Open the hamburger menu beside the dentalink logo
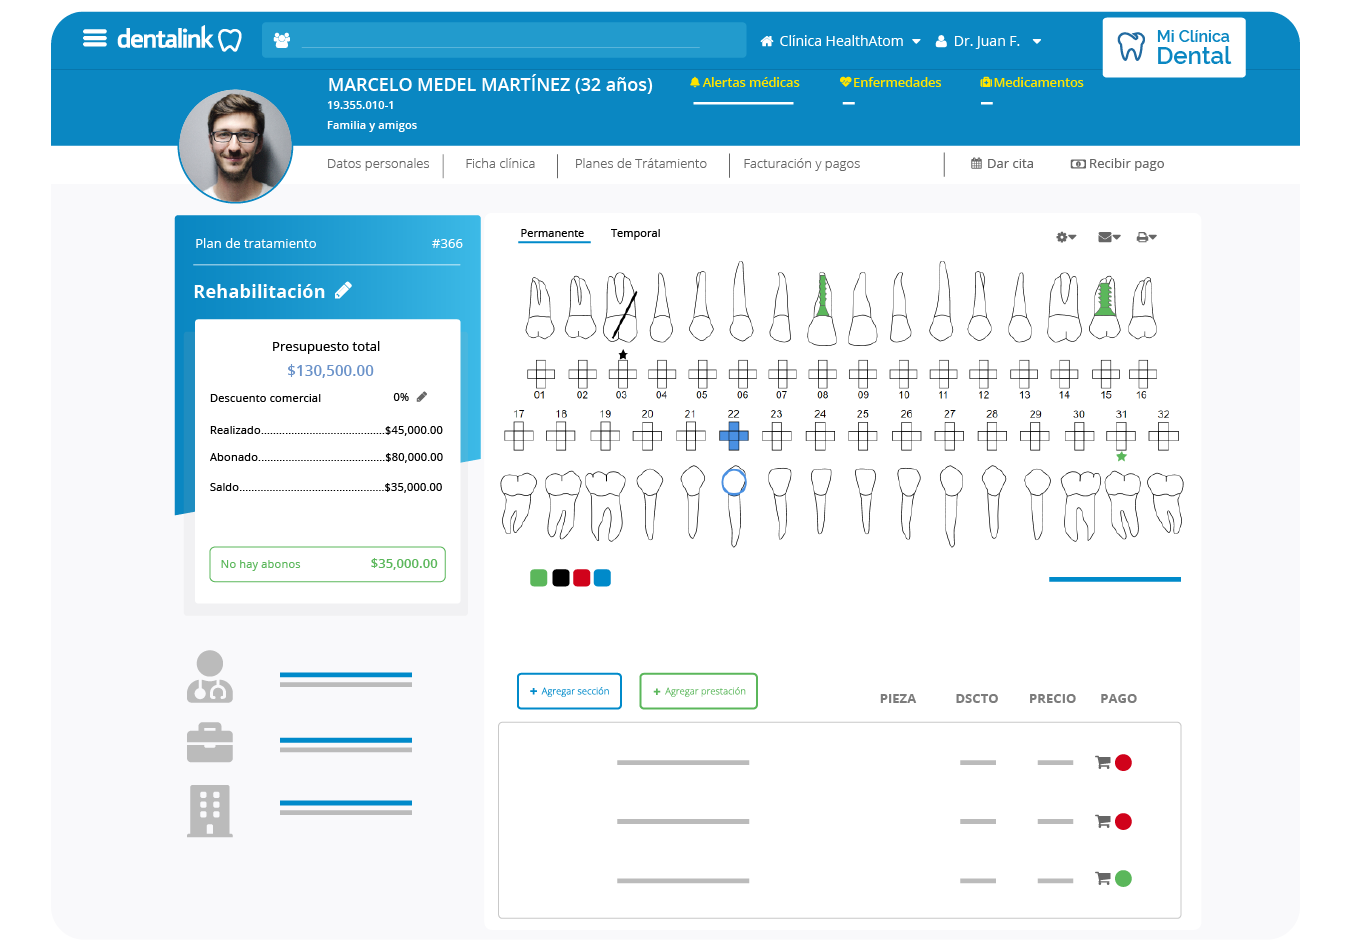Screen dimensions: 1351x951 (95, 38)
